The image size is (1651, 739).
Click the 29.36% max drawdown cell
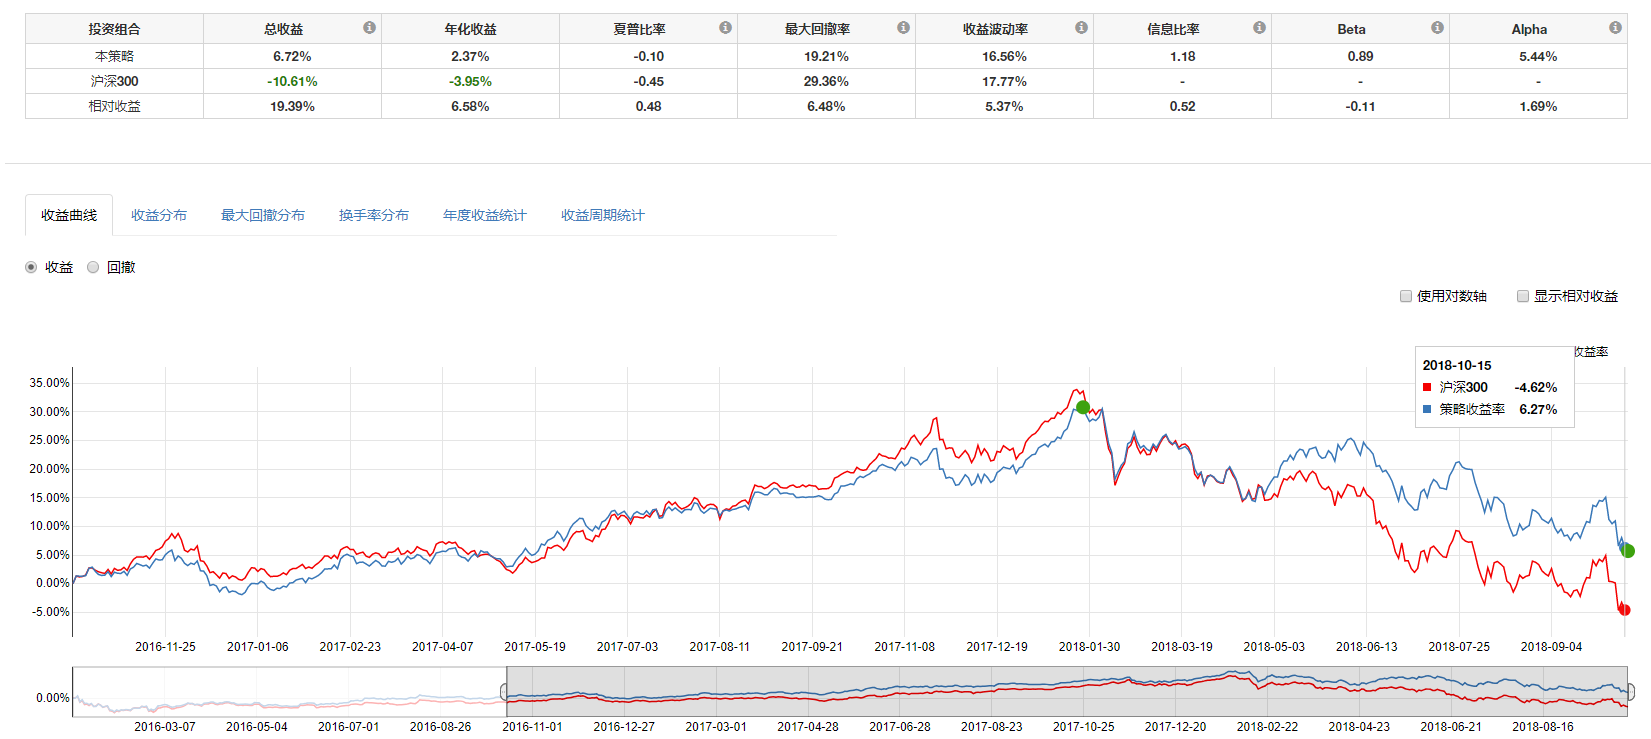[x=826, y=81]
